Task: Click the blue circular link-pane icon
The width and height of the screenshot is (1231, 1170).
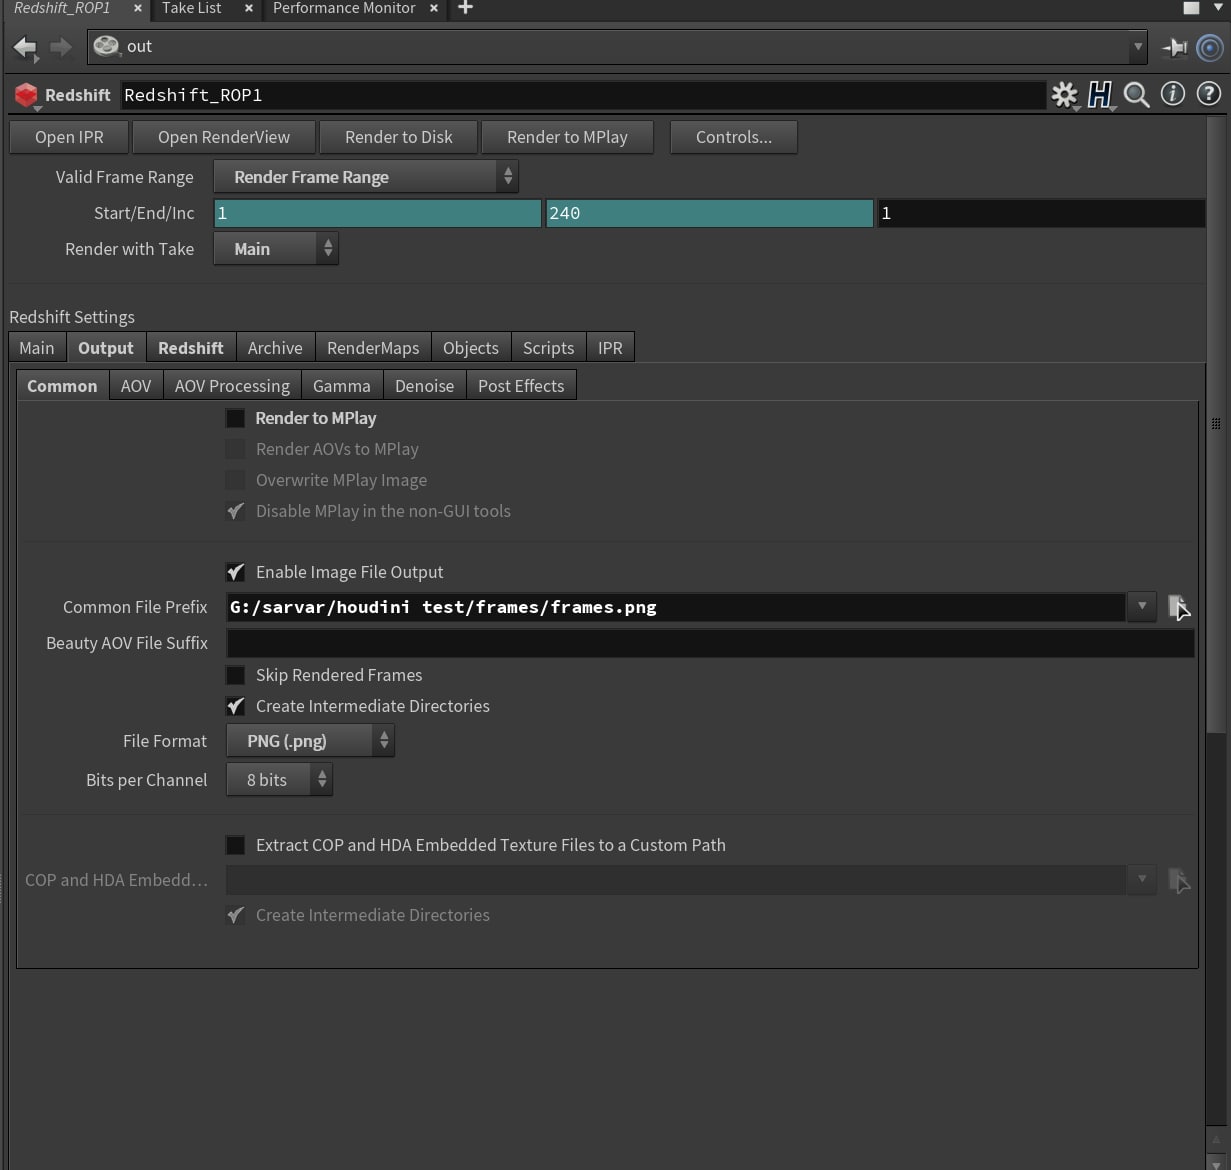Action: coord(1210,47)
